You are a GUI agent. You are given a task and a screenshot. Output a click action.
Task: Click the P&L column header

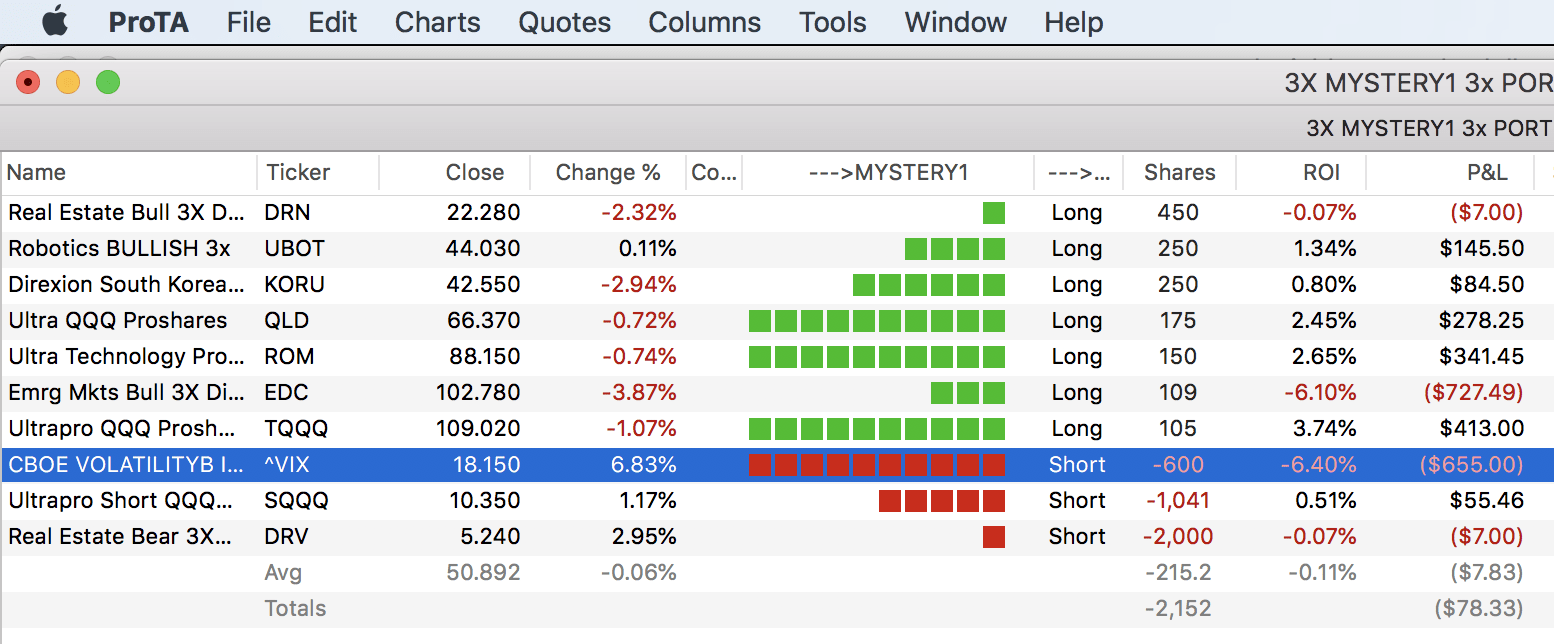pyautogui.click(x=1487, y=173)
